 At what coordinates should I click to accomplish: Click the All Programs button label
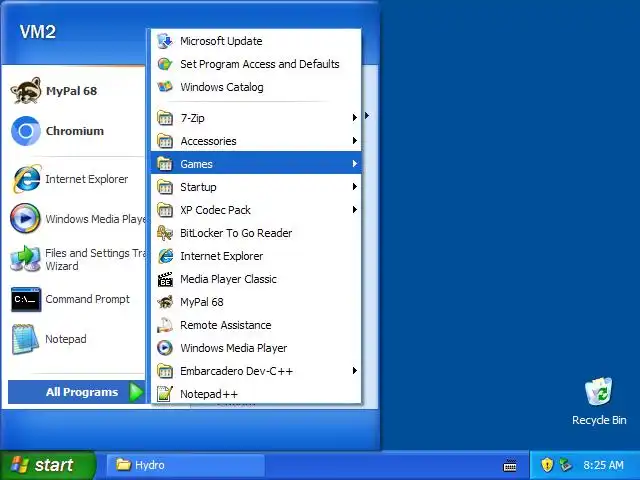tap(82, 392)
